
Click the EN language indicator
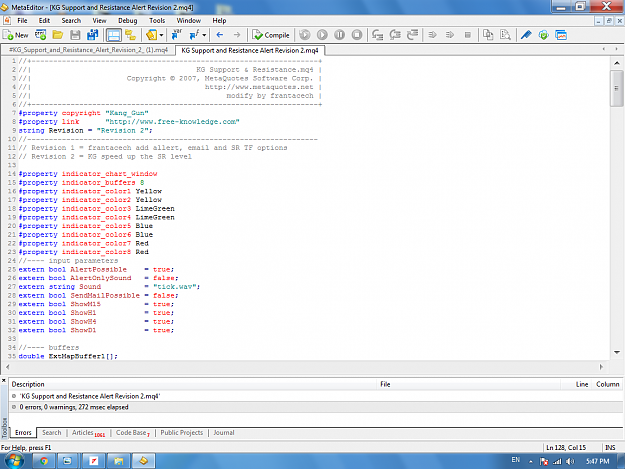(516, 460)
